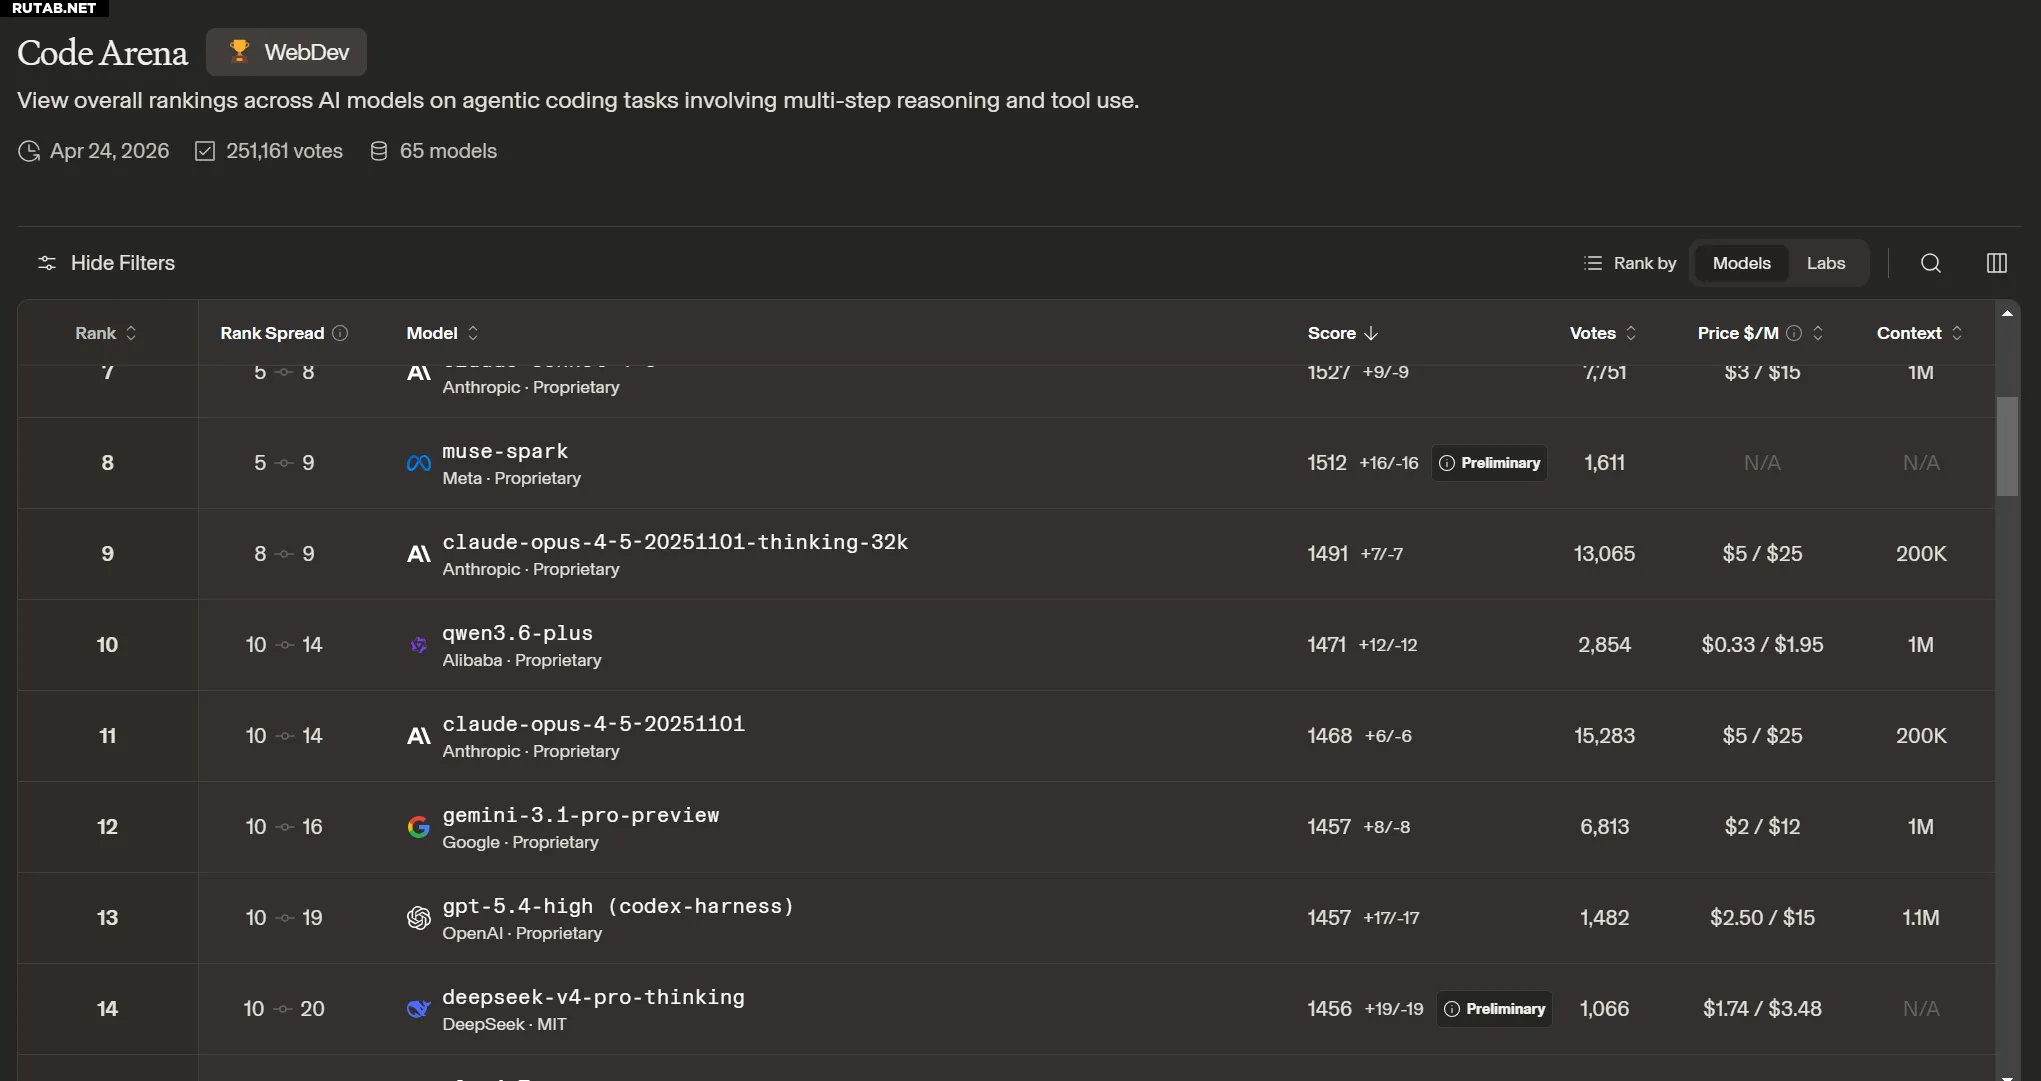Viewport: 2041px width, 1081px height.
Task: Open the column layout icon
Action: click(x=1996, y=263)
